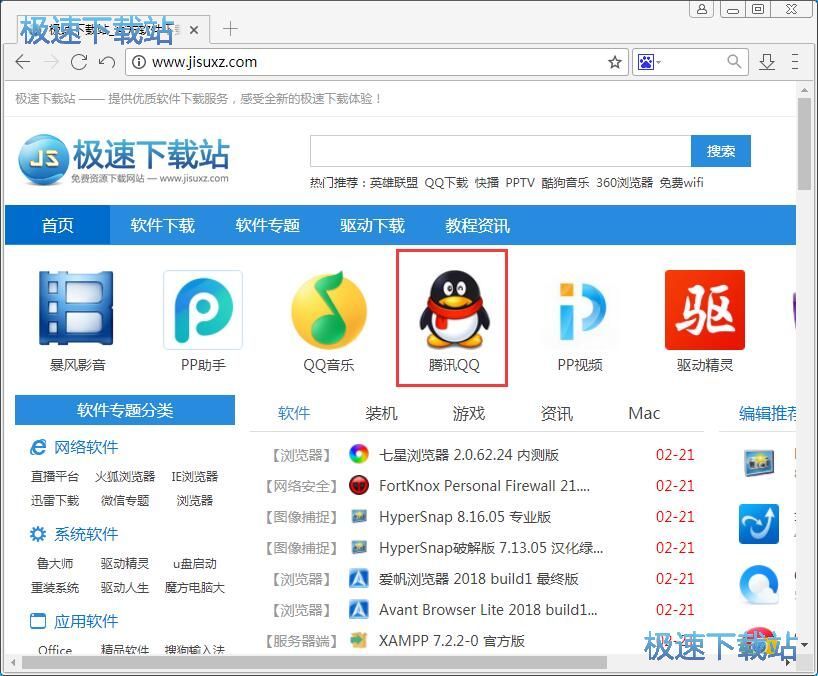Open 爱帆浏览器 2018 build1 最终版 entry
Image resolution: width=818 pixels, height=676 pixels.
click(478, 579)
